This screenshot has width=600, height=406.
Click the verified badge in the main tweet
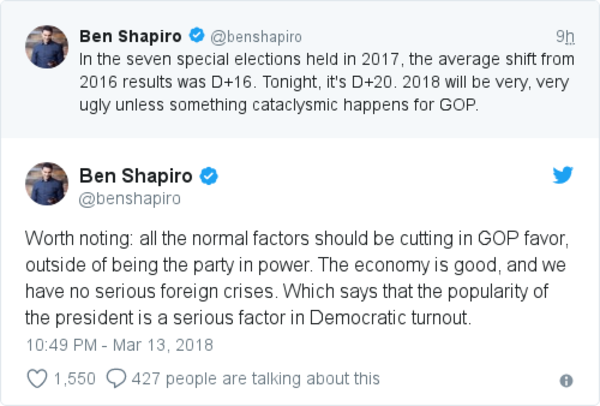(209, 177)
